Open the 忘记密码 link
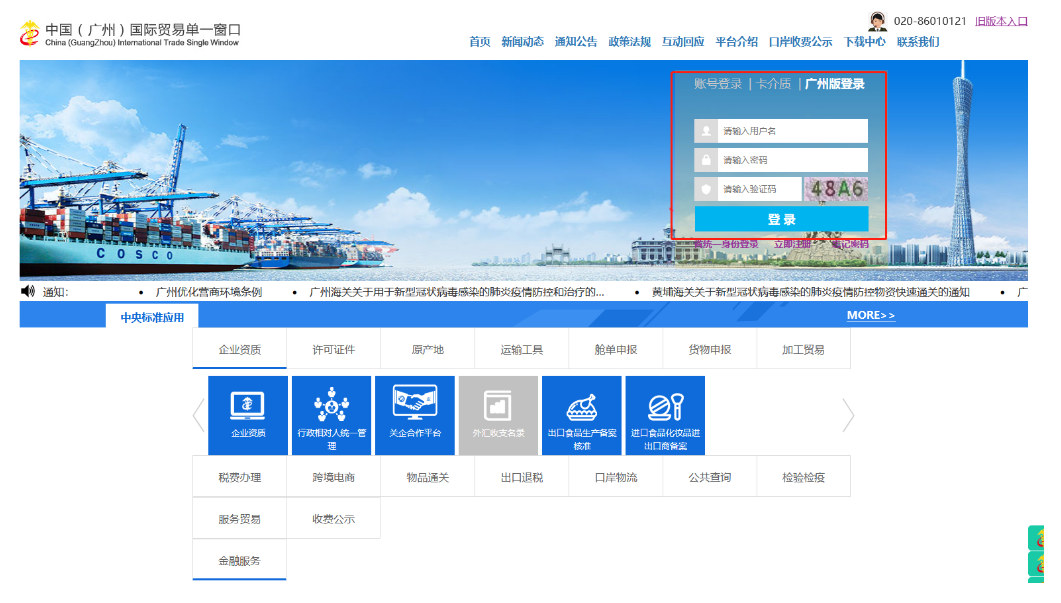 click(x=850, y=244)
